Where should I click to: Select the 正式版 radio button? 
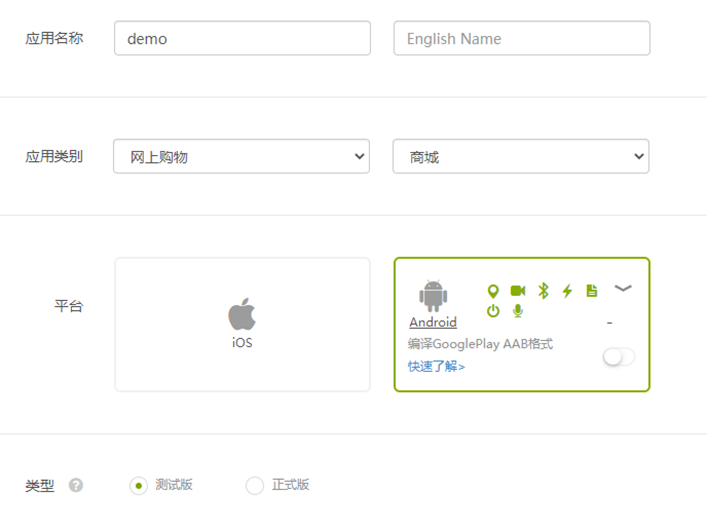[x=255, y=486]
